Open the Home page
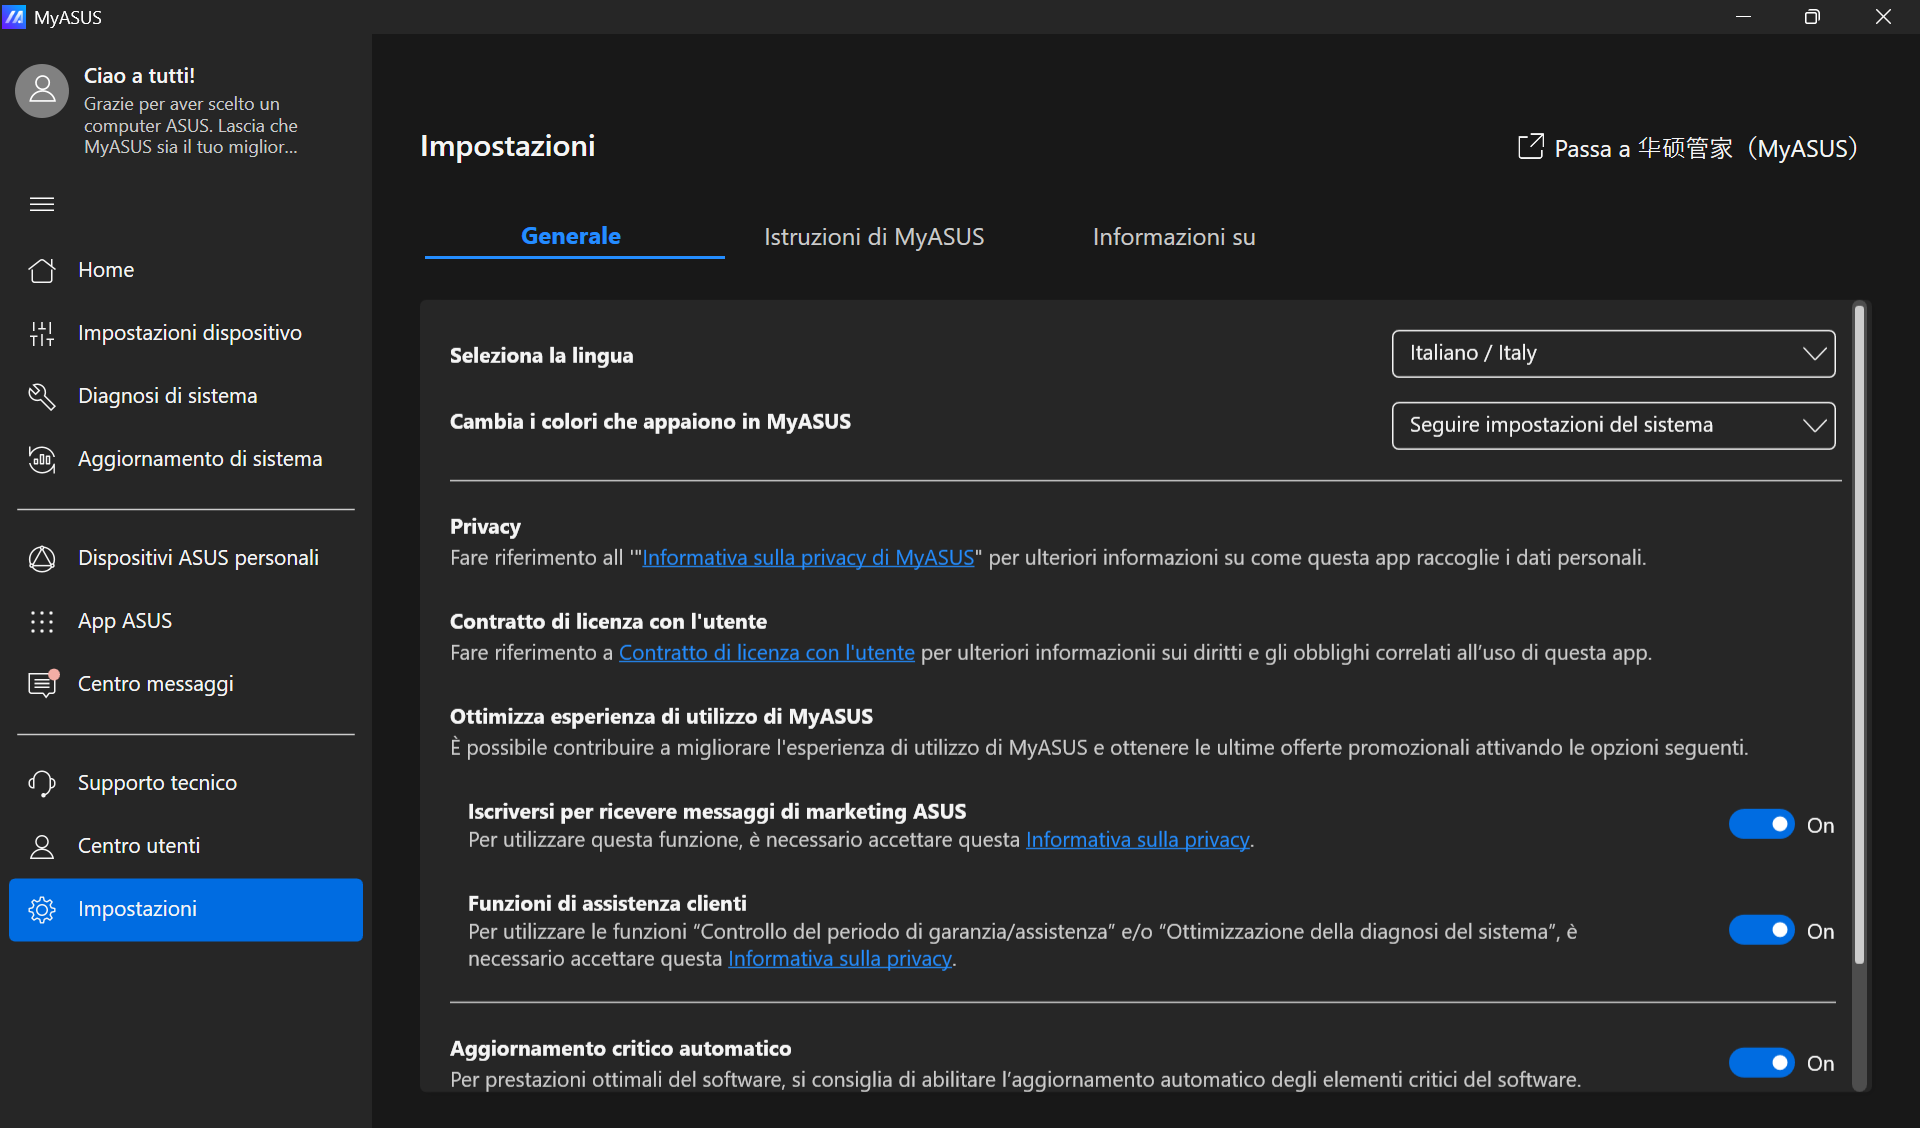This screenshot has width=1920, height=1128. pos(186,270)
